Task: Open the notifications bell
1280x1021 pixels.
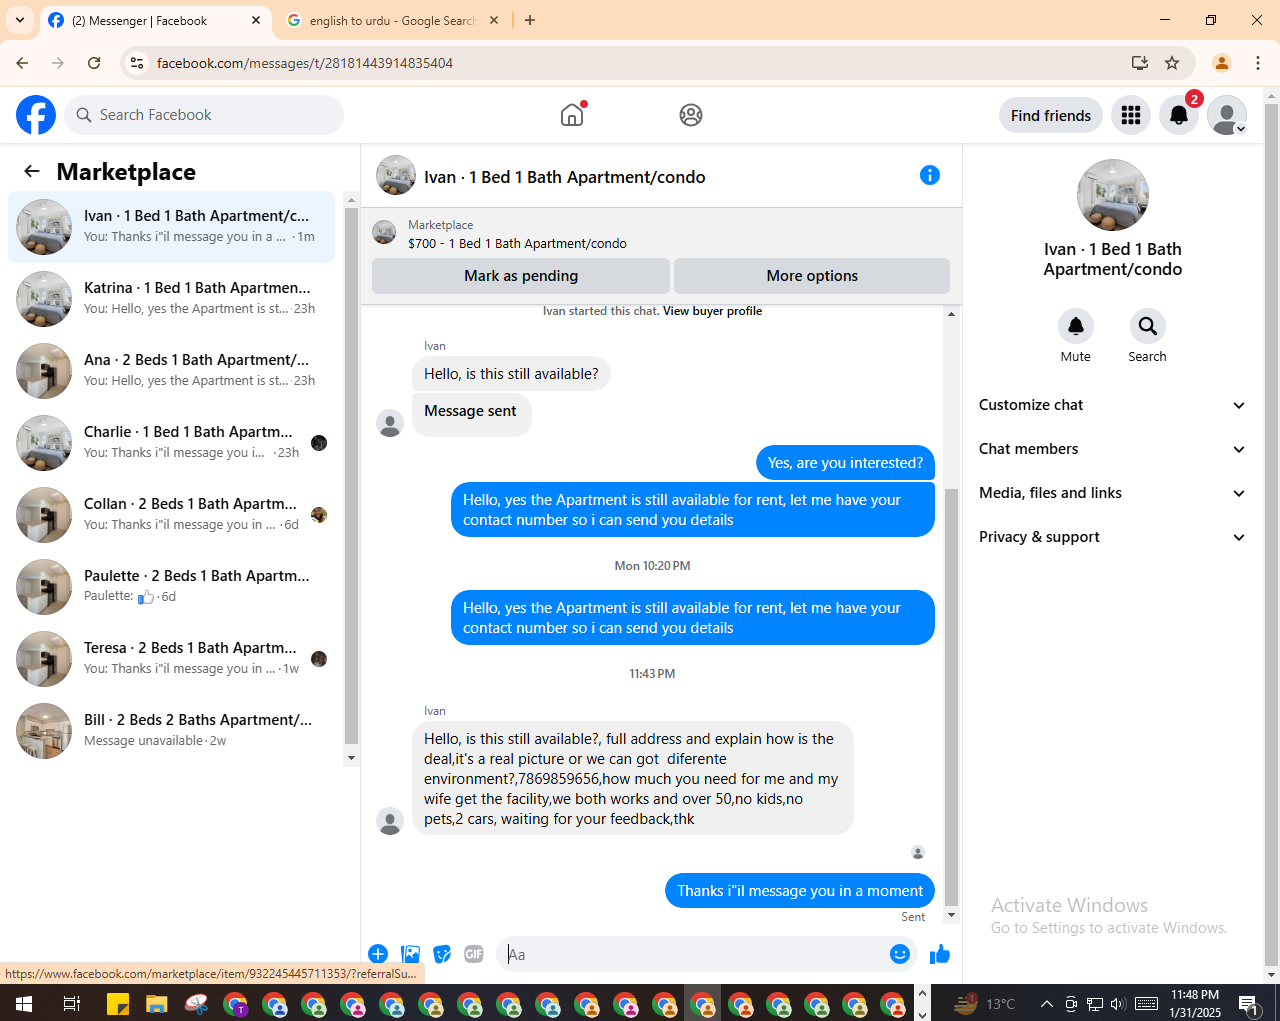Action: point(1179,115)
